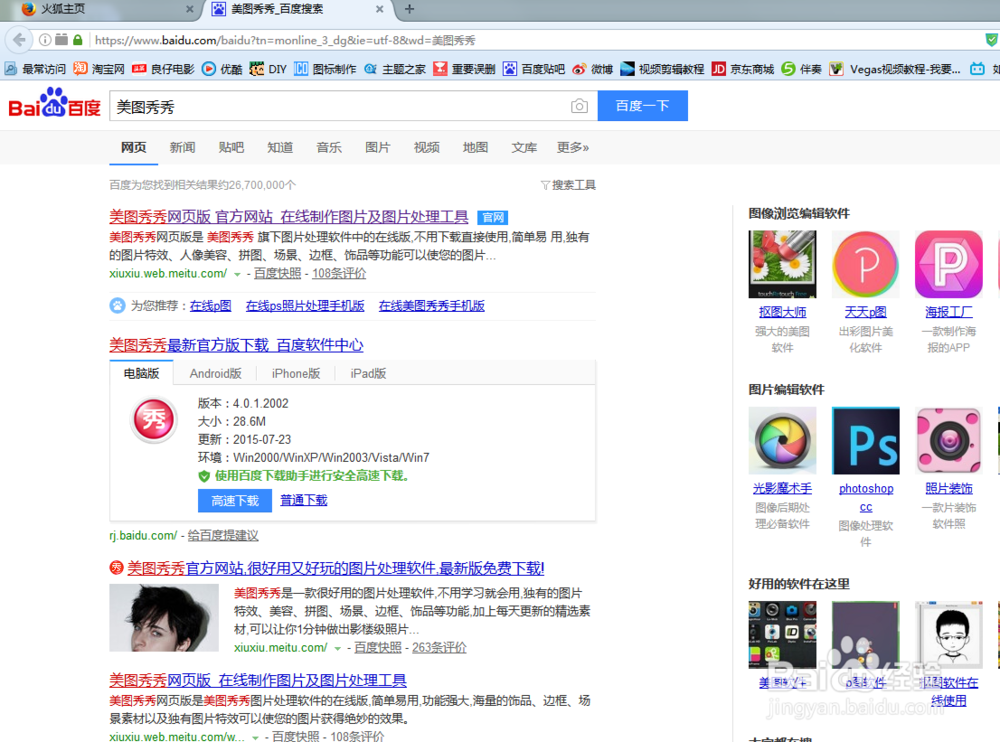Click the man's portrait result thumbnail
Screen dimensions: 1000x742
pos(164,618)
